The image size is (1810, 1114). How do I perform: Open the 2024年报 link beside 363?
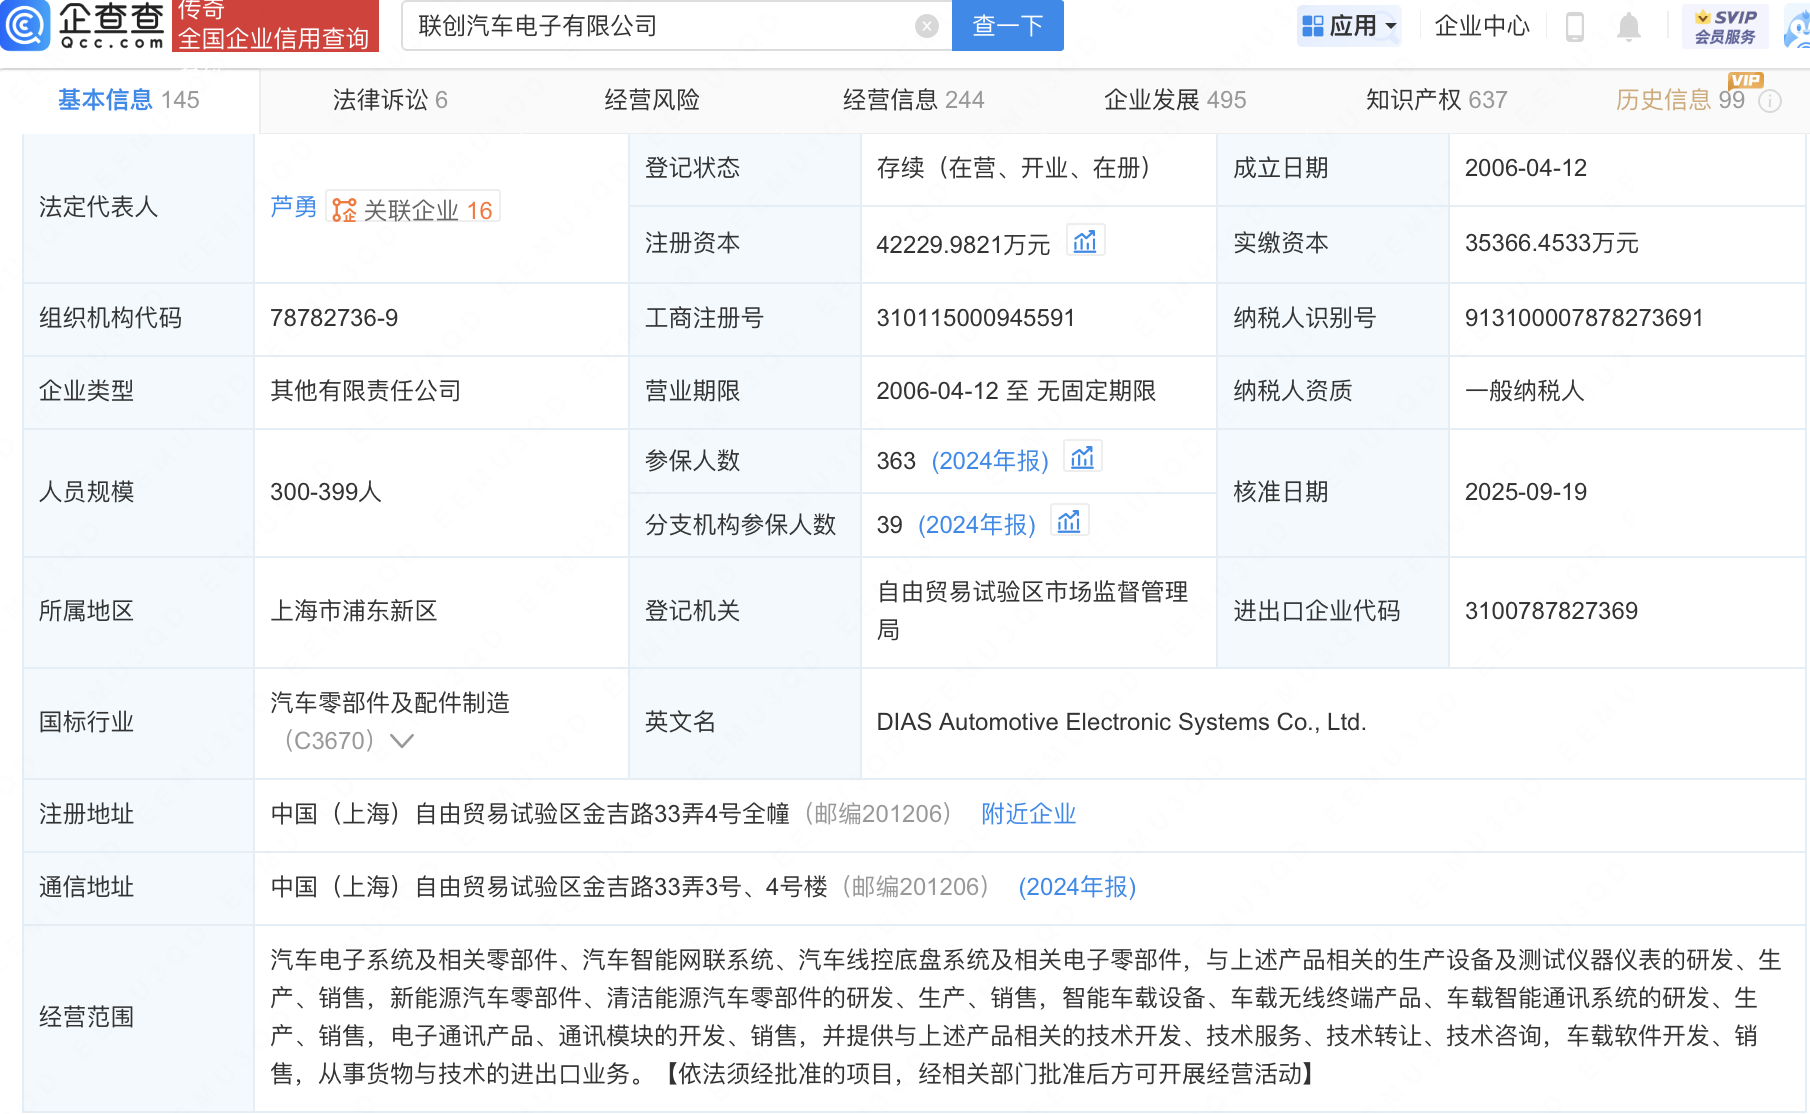click(990, 461)
